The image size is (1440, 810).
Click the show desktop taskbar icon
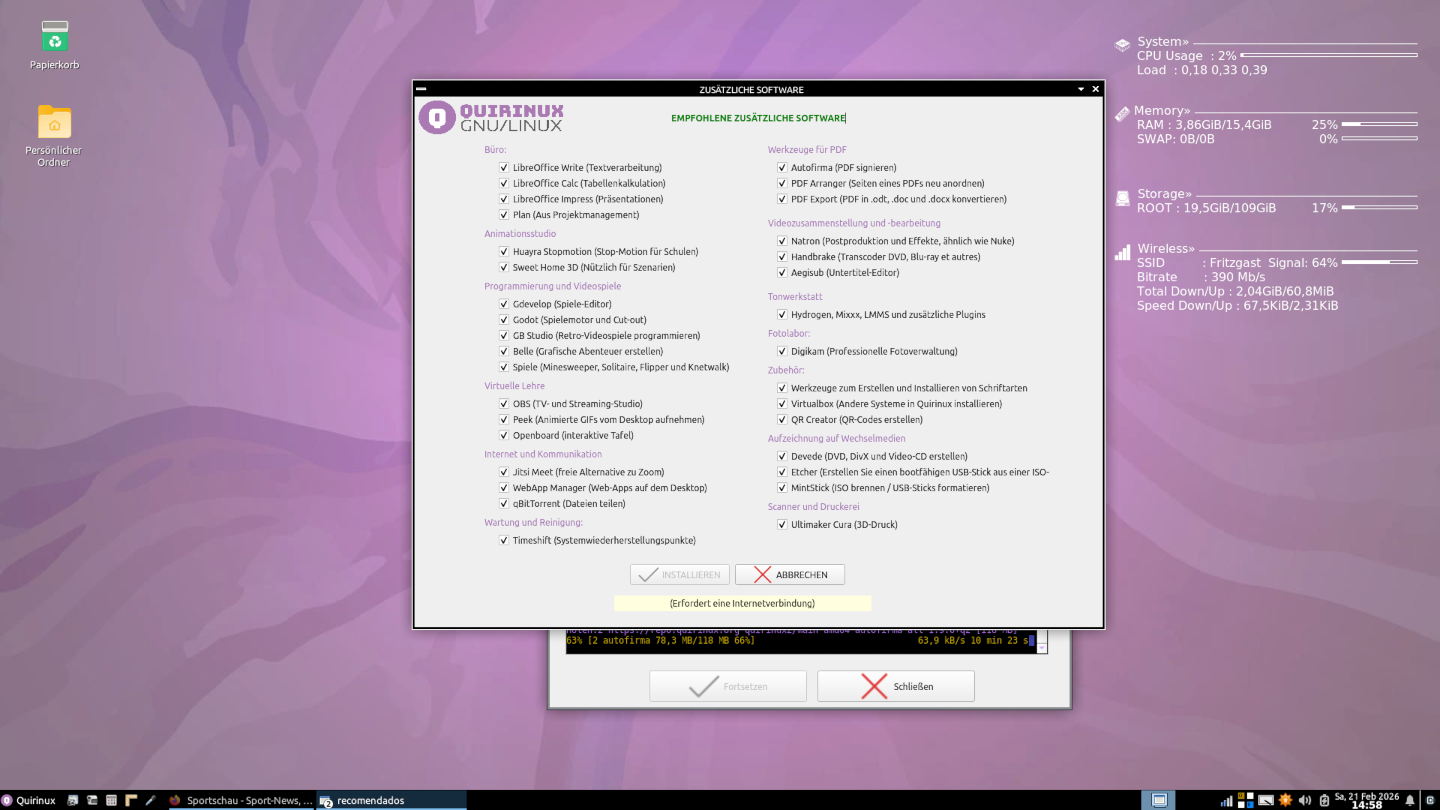click(x=1159, y=800)
